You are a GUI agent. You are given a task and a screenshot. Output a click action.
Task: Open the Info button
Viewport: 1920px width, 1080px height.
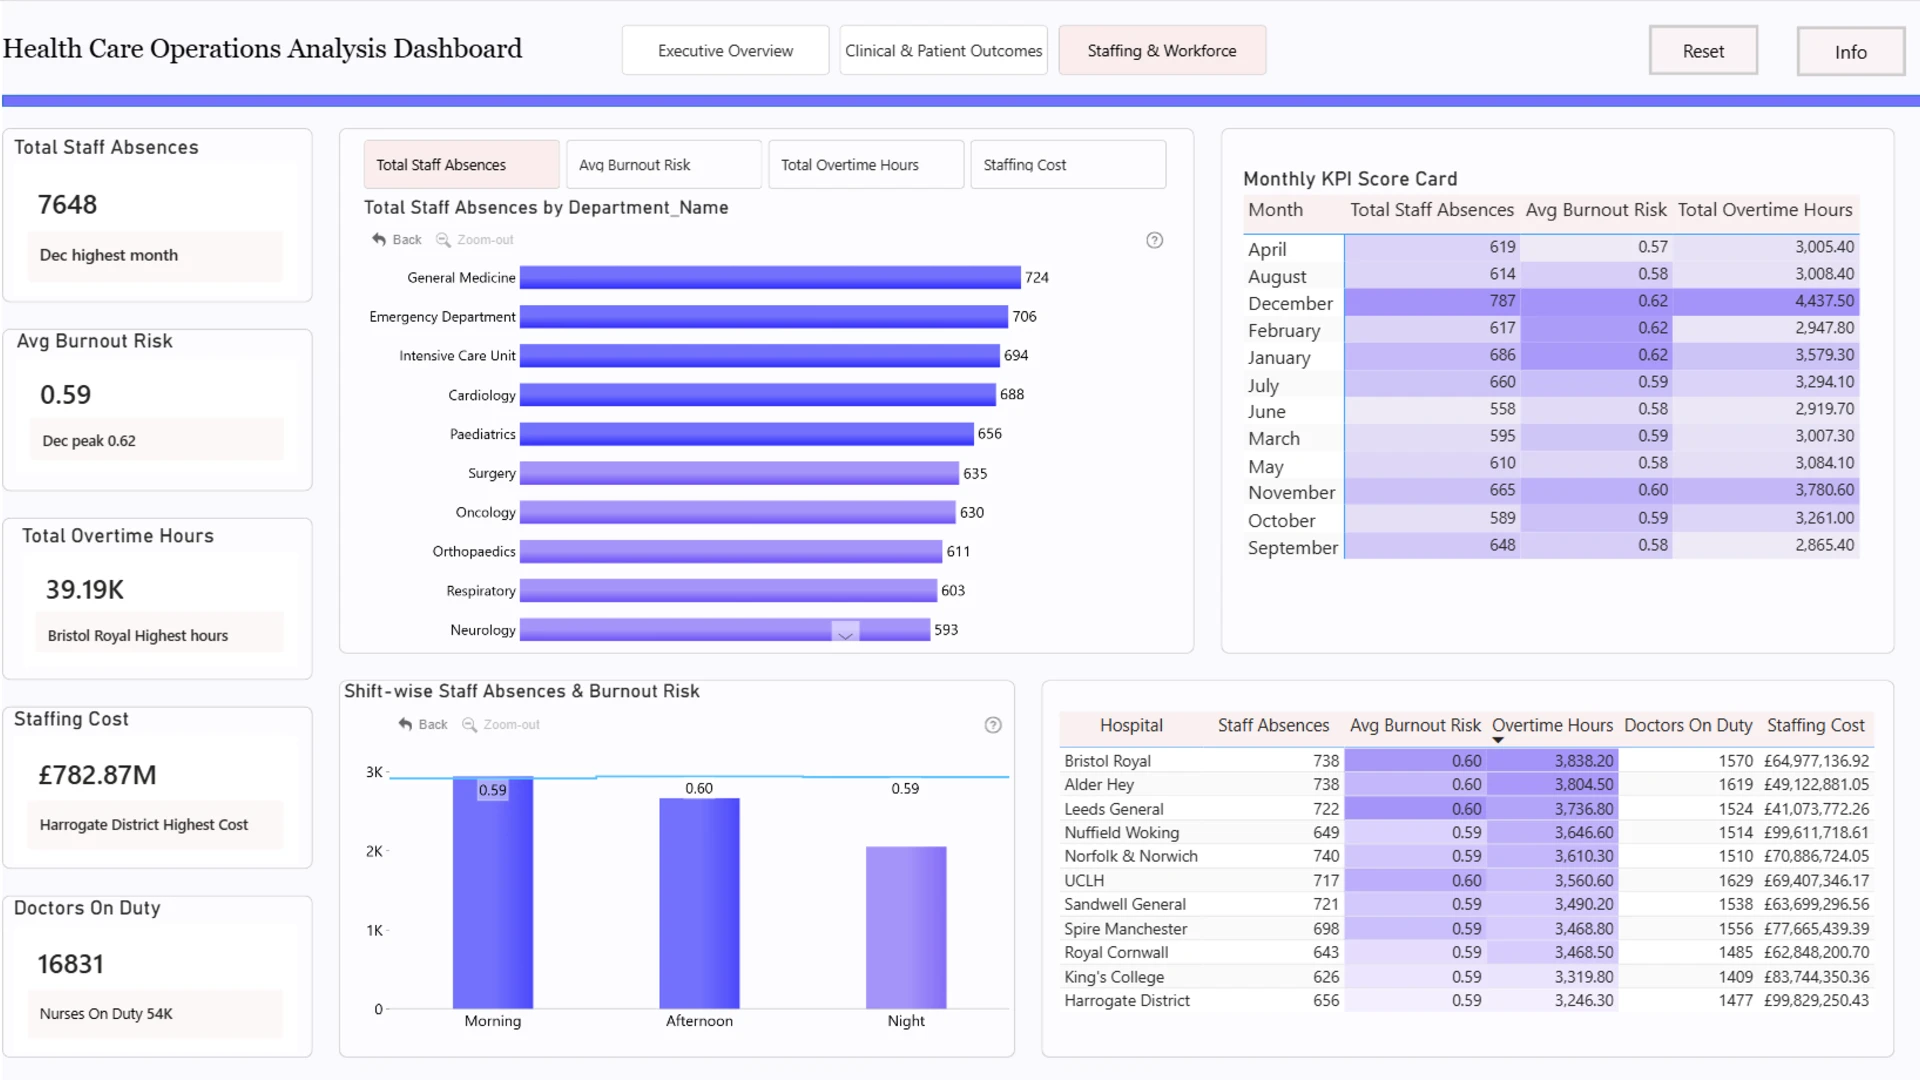tap(1851, 52)
